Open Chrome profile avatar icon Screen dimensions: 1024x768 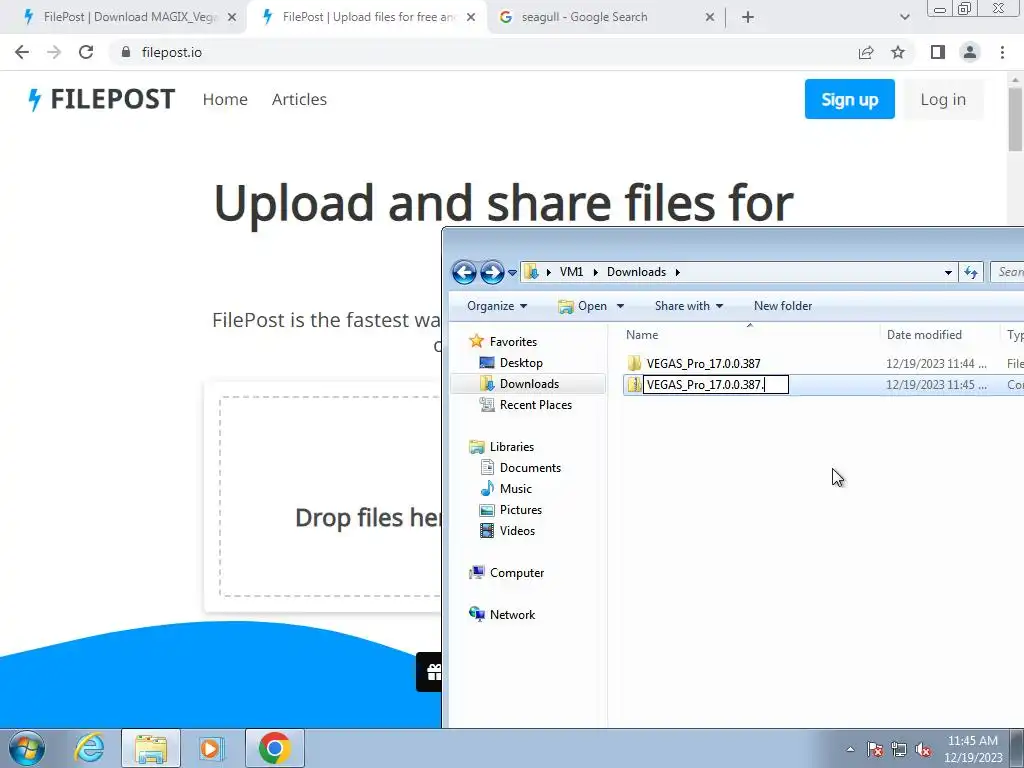[x=970, y=52]
